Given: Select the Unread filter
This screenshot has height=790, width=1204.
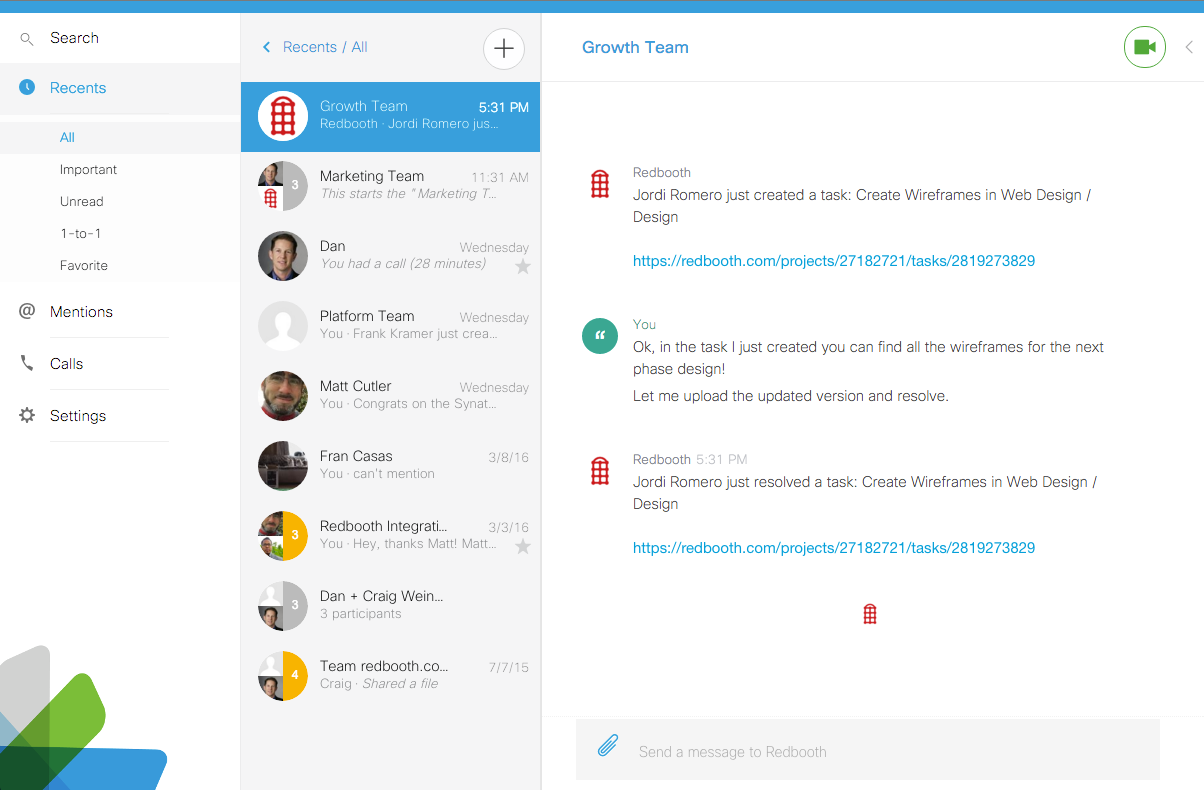Looking at the screenshot, I should tap(81, 201).
